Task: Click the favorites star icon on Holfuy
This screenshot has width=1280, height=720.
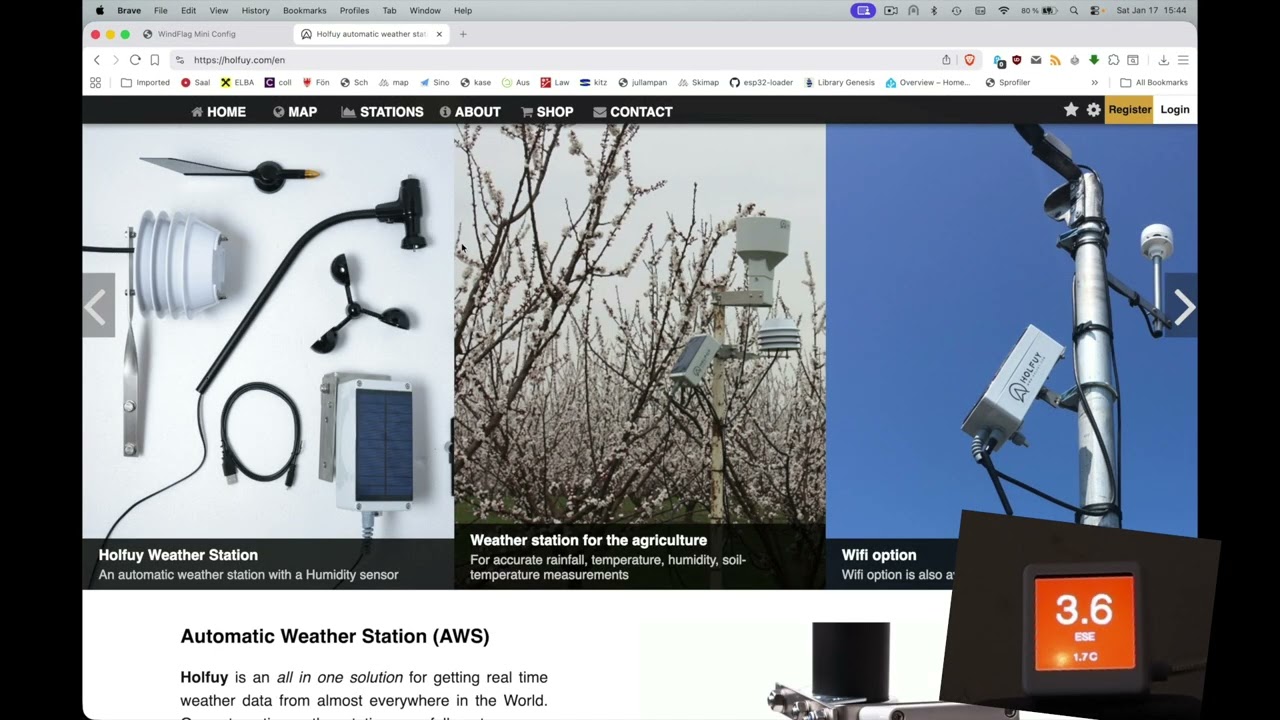Action: click(x=1071, y=110)
